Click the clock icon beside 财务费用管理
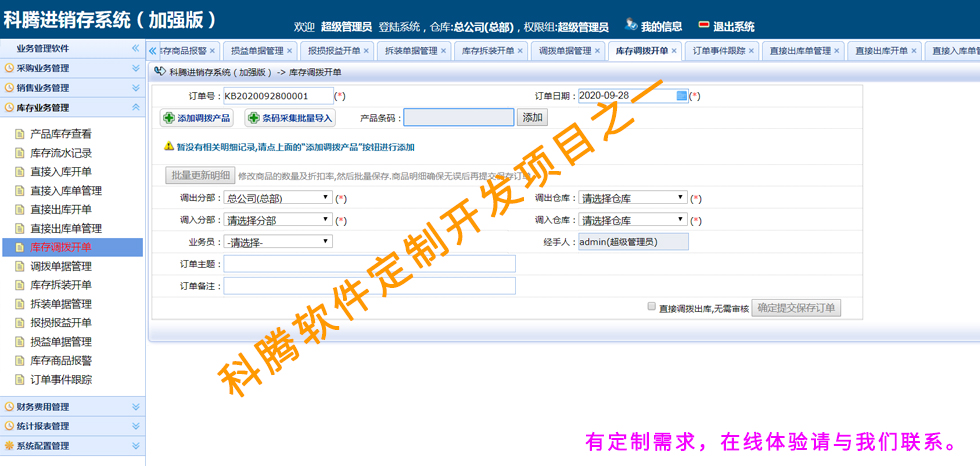This screenshot has height=466, width=980. [9, 407]
